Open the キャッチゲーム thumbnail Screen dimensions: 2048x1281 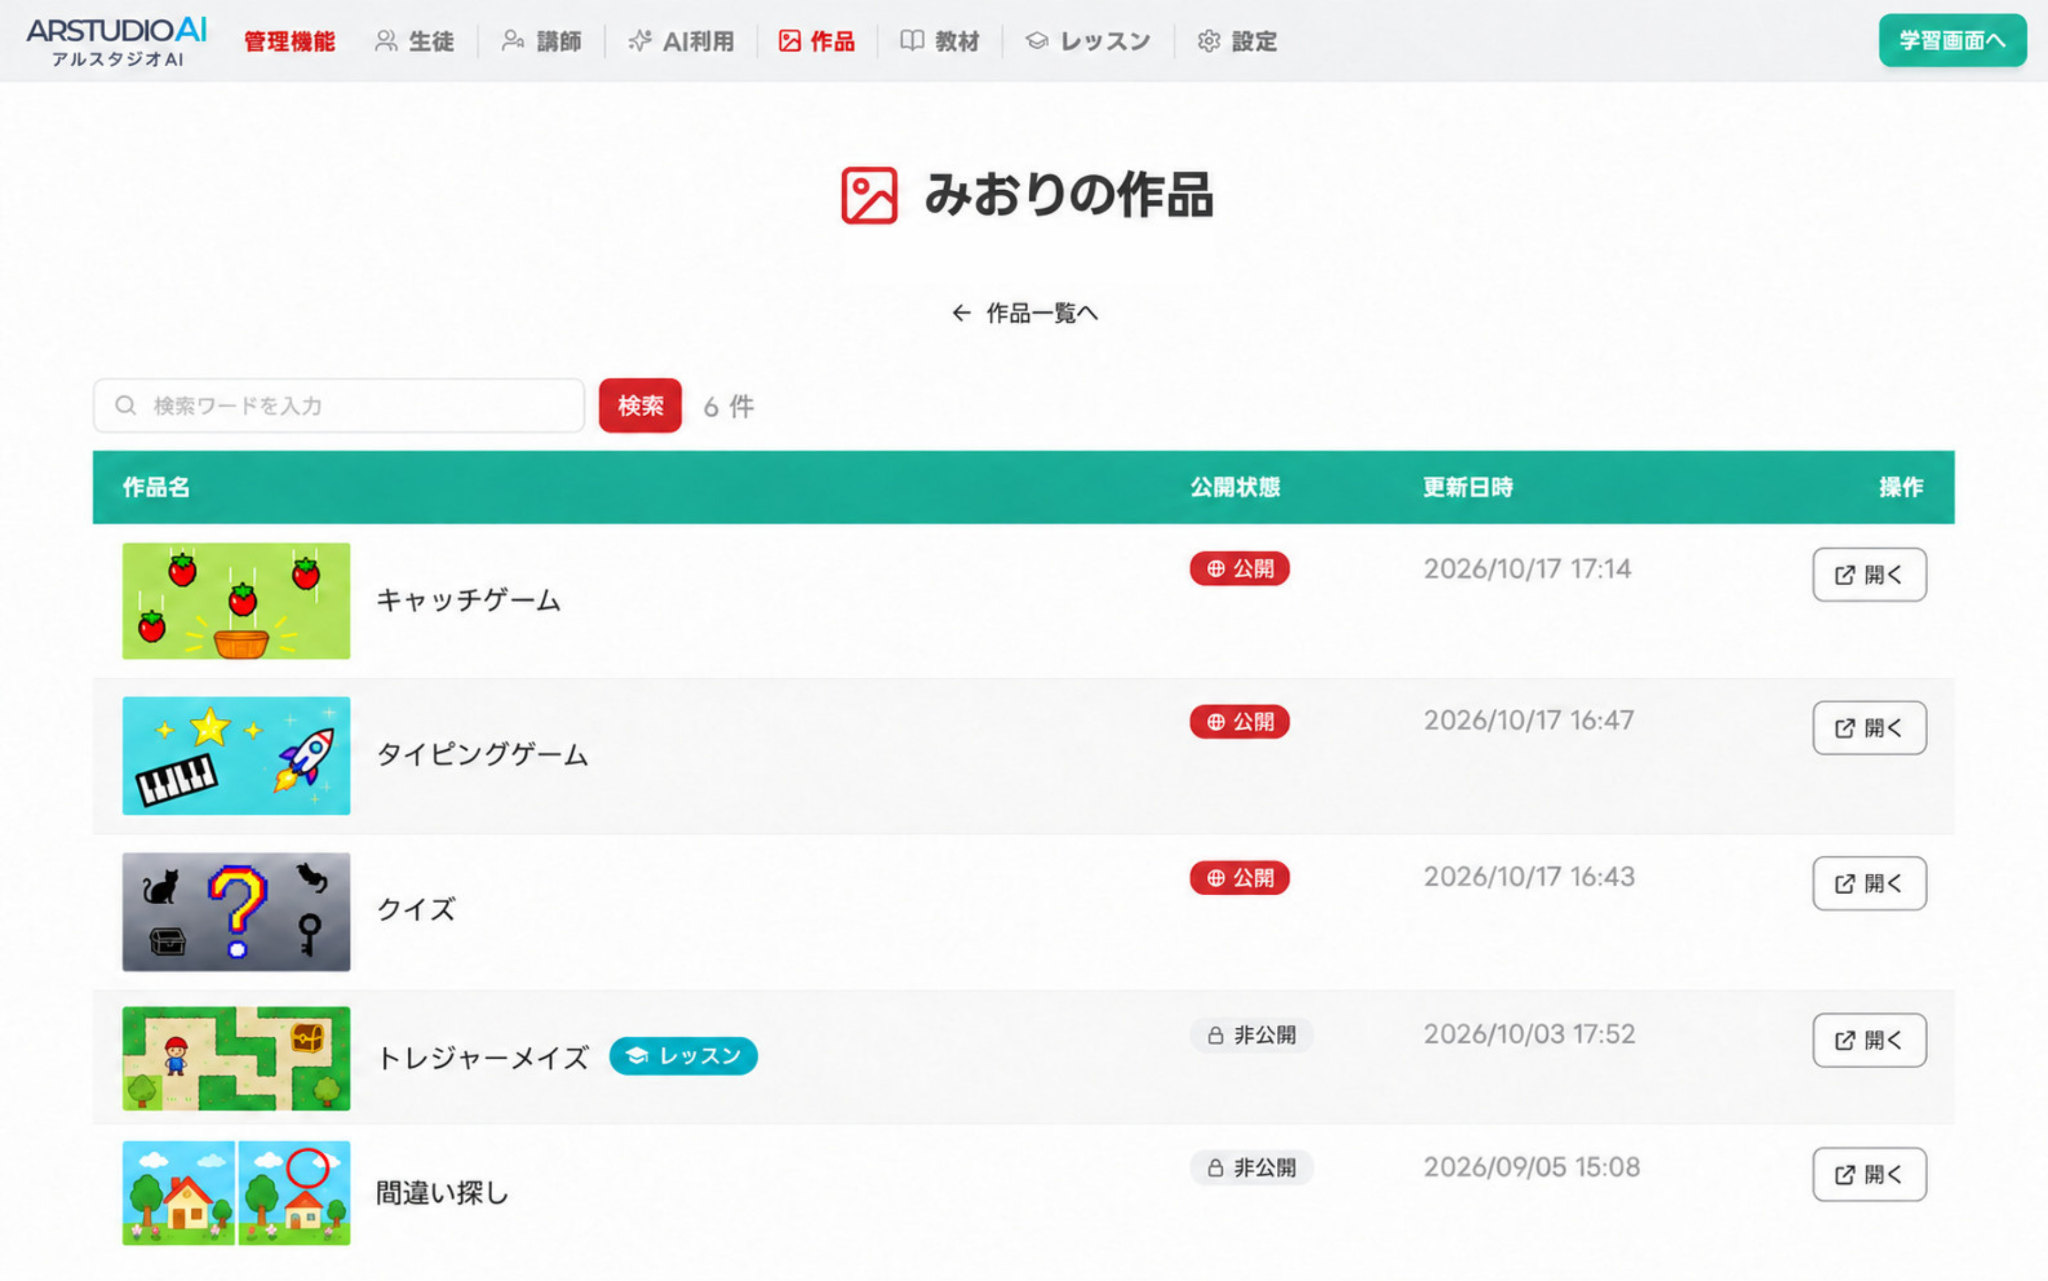coord(236,601)
